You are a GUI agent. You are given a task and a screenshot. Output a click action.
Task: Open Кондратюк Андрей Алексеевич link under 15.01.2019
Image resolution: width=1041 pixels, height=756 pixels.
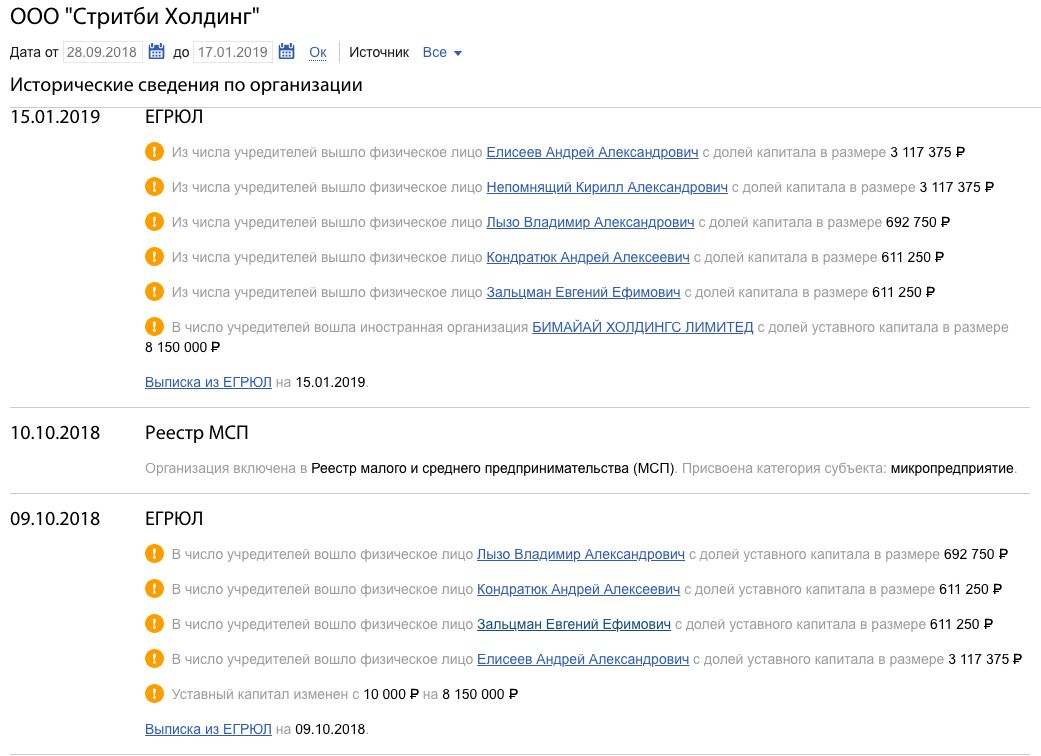(588, 257)
